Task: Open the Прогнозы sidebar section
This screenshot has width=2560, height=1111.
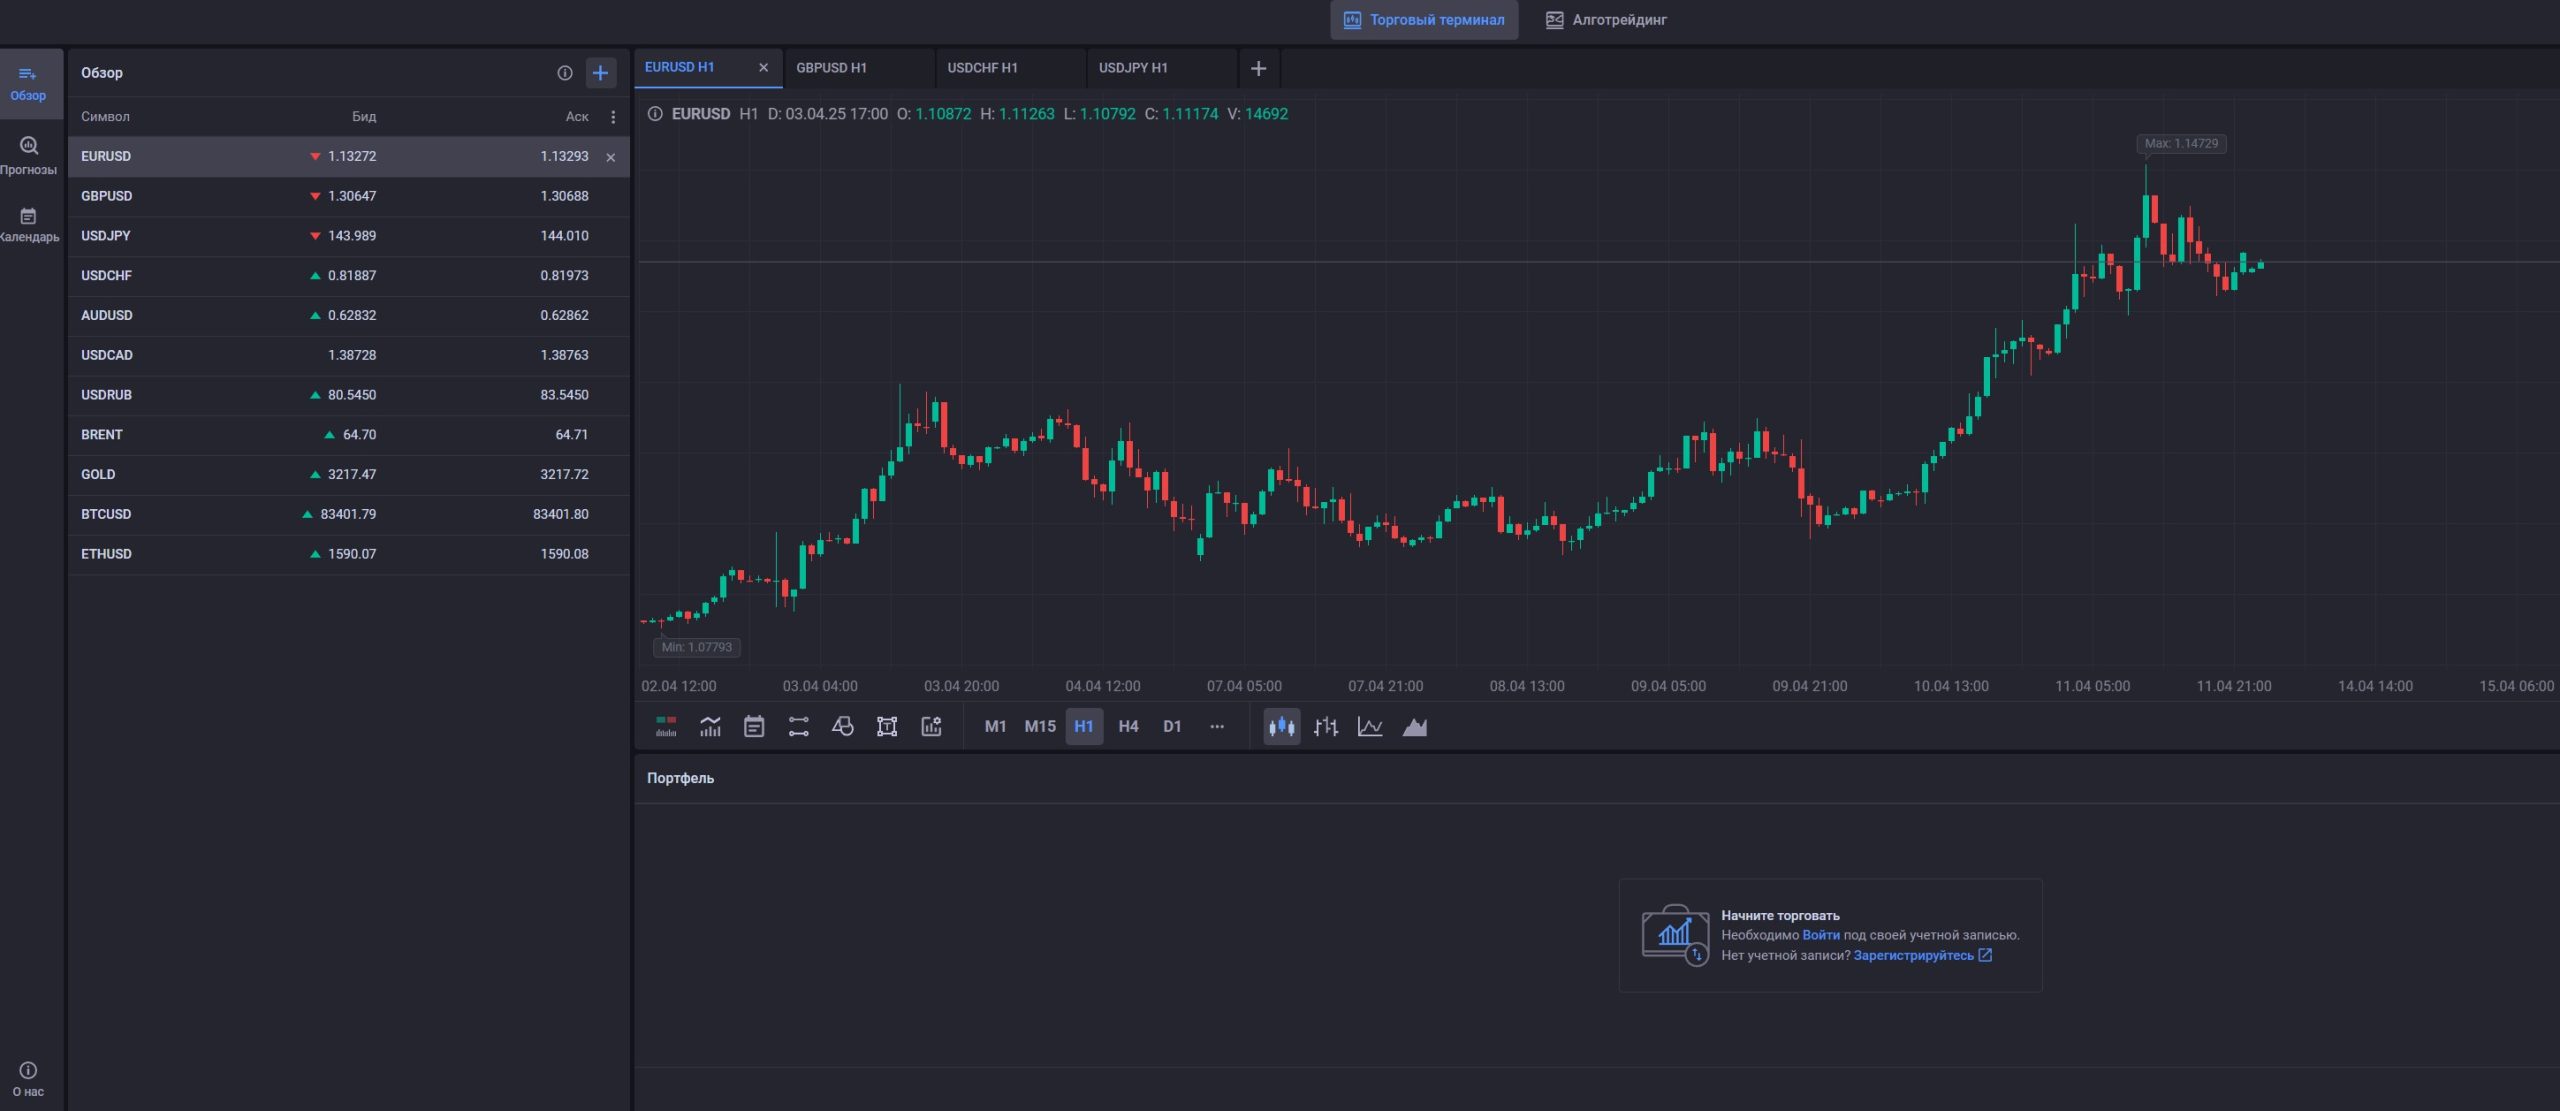Action: click(28, 155)
